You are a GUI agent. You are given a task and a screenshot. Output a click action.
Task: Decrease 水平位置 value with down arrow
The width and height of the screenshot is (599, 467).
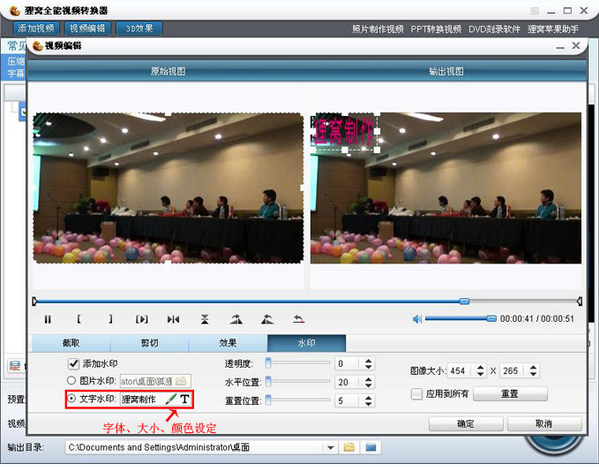368,385
